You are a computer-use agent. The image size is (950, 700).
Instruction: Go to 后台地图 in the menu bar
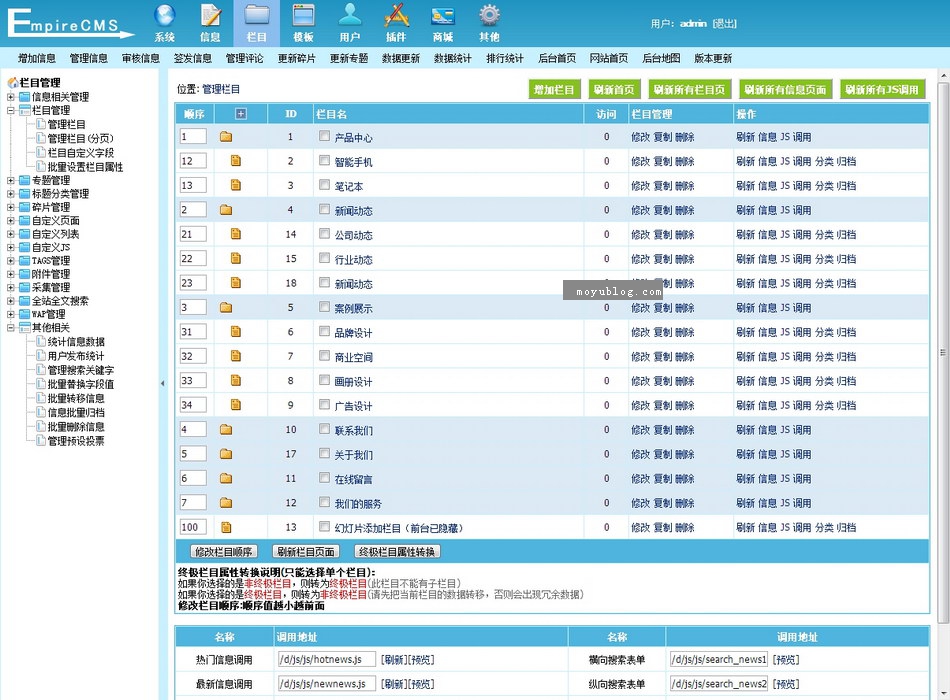[x=661, y=58]
